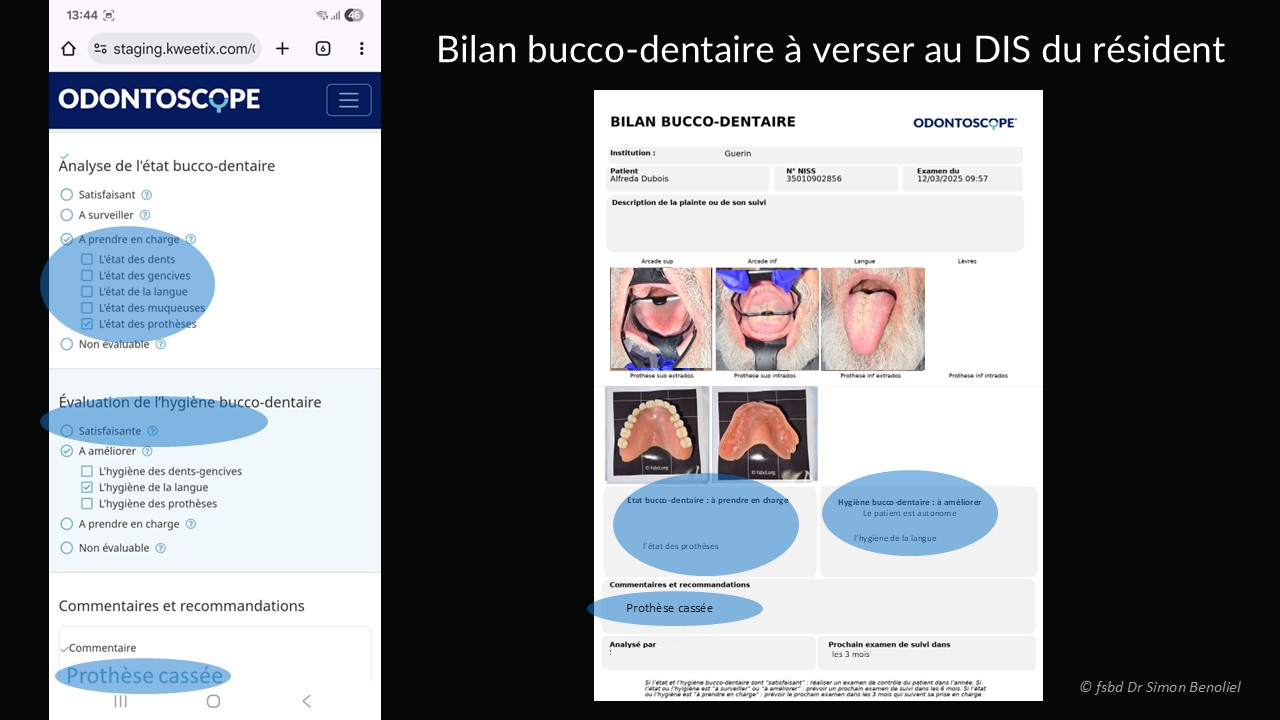
Task: Tap the Commentaire text field
Action: point(215,655)
